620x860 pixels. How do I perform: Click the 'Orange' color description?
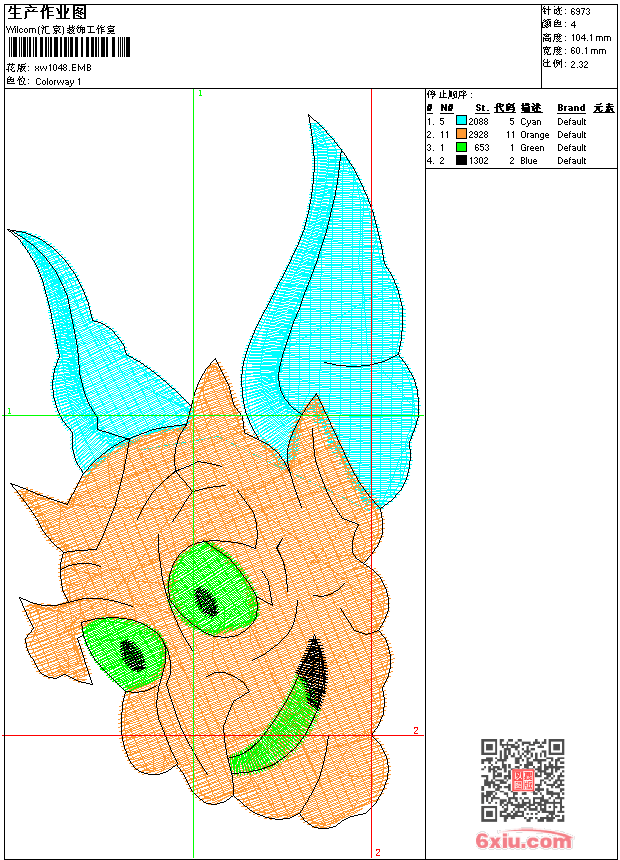click(x=534, y=135)
